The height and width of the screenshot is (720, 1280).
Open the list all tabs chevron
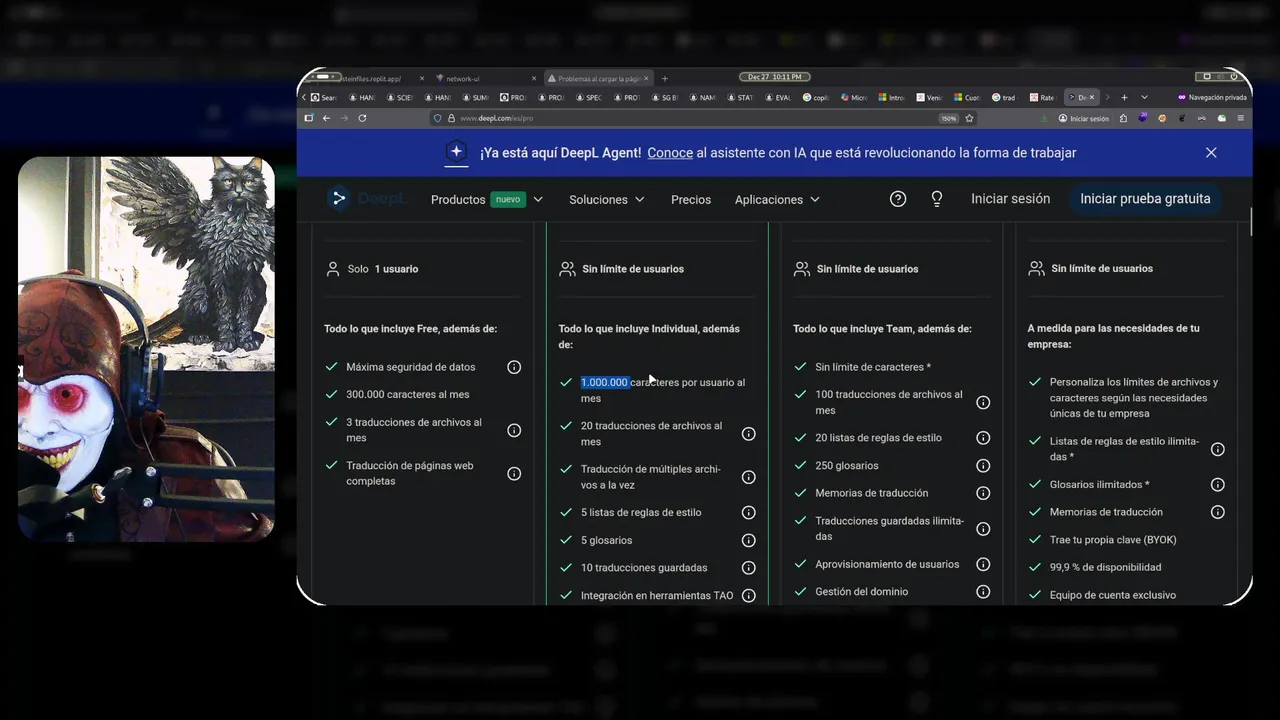(x=1144, y=97)
